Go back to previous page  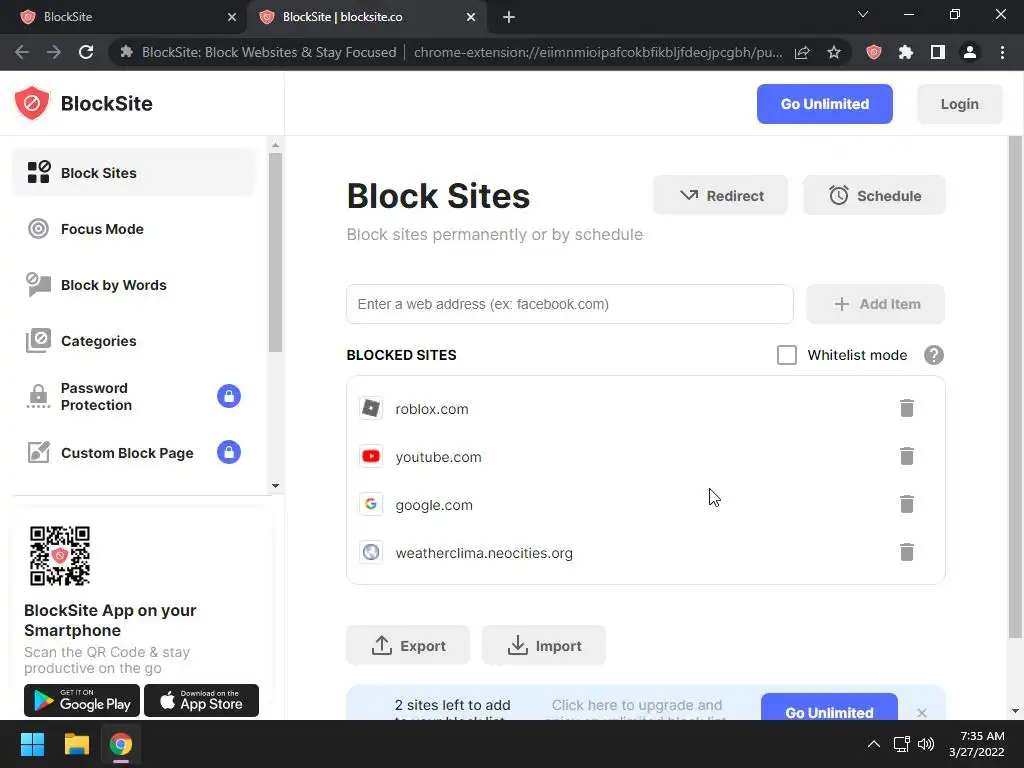[22, 52]
